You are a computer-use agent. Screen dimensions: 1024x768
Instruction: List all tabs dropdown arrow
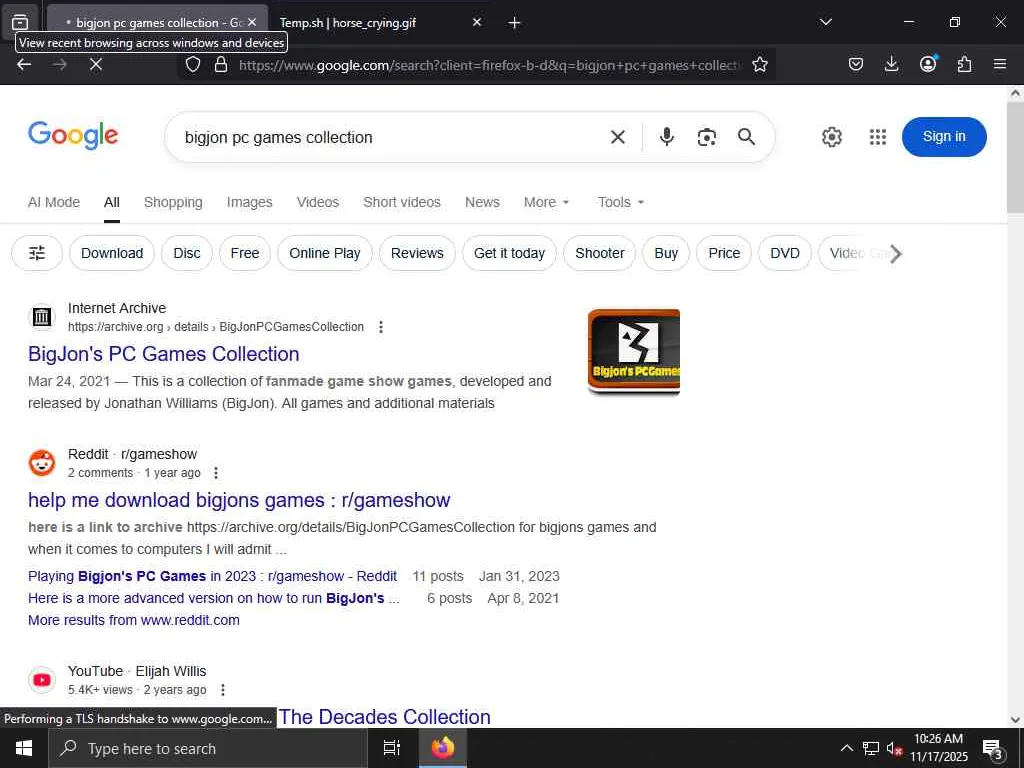point(825,22)
